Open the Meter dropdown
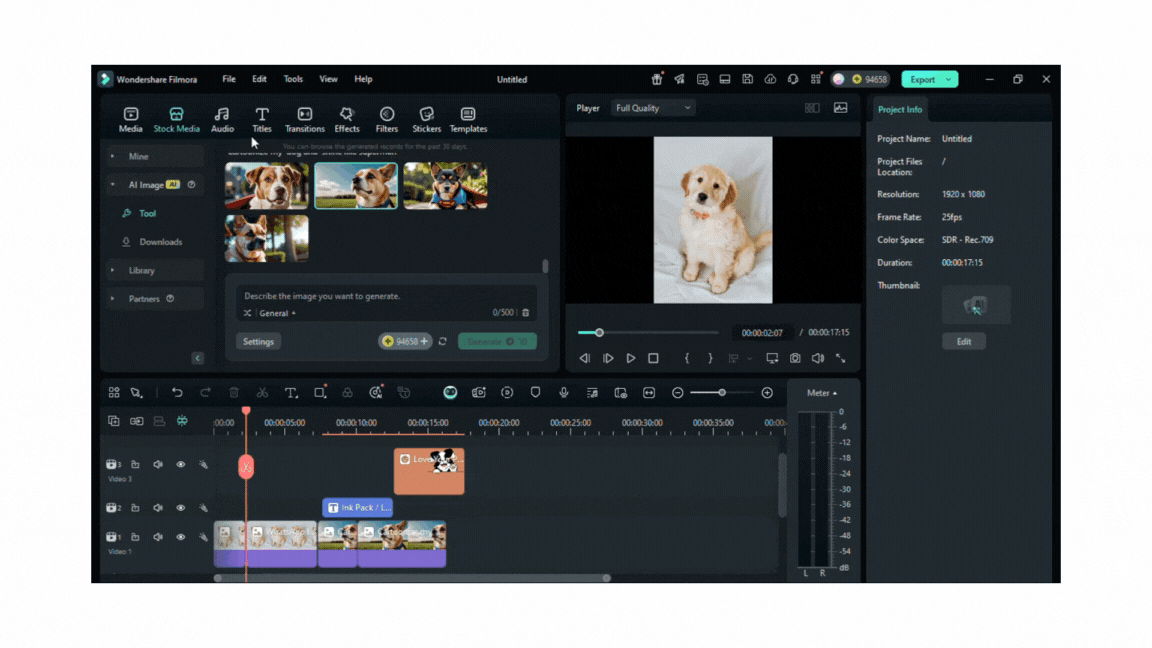1152x648 pixels. tap(821, 393)
